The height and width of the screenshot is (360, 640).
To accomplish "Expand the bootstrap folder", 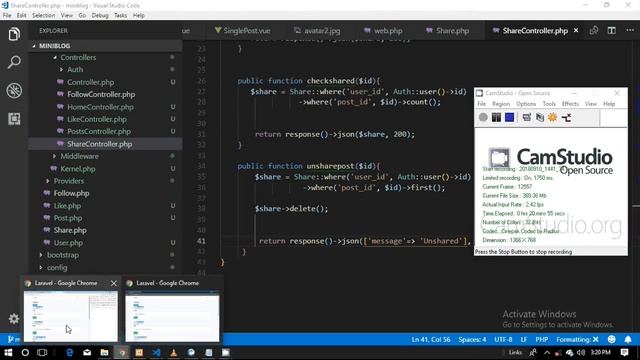I will tap(41, 255).
